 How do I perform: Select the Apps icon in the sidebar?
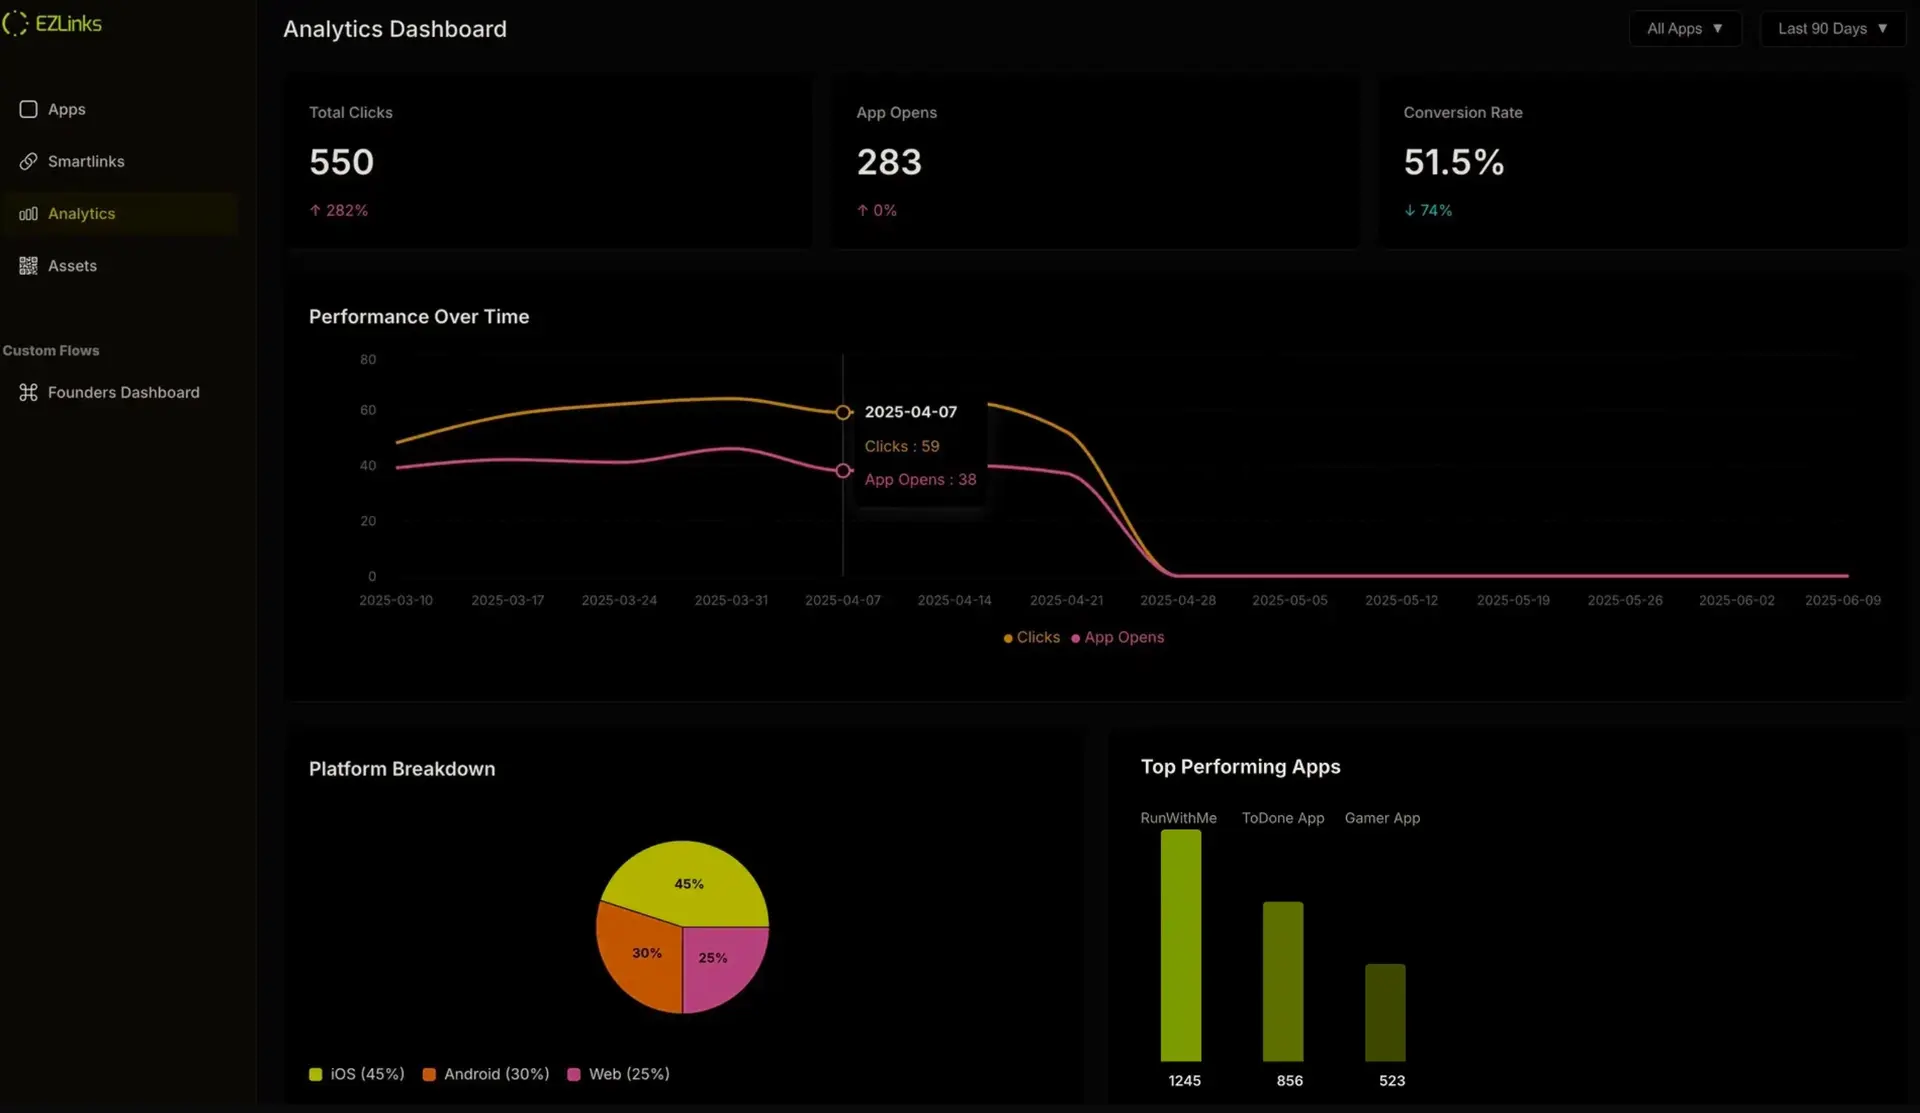pyautogui.click(x=28, y=109)
